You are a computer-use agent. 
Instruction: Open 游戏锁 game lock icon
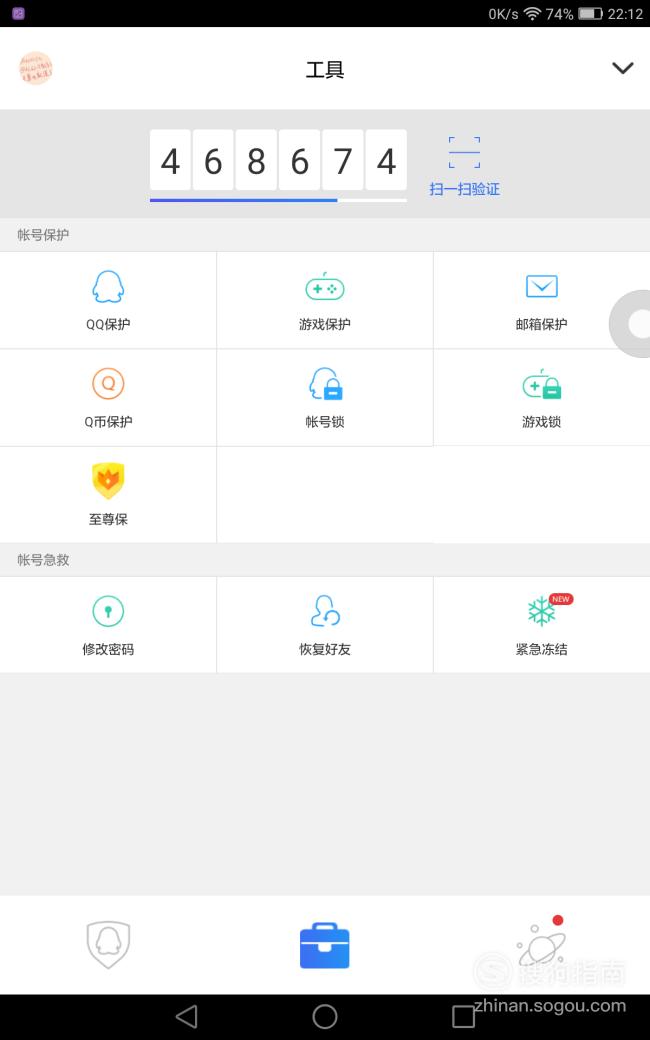[x=541, y=384]
